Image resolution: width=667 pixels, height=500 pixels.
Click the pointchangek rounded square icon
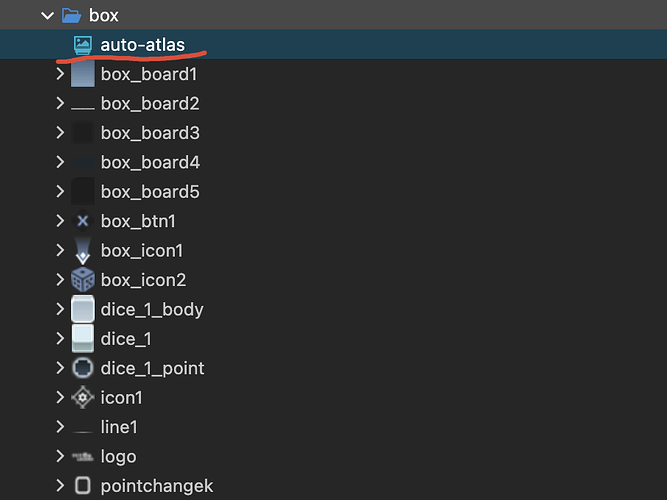[x=83, y=486]
